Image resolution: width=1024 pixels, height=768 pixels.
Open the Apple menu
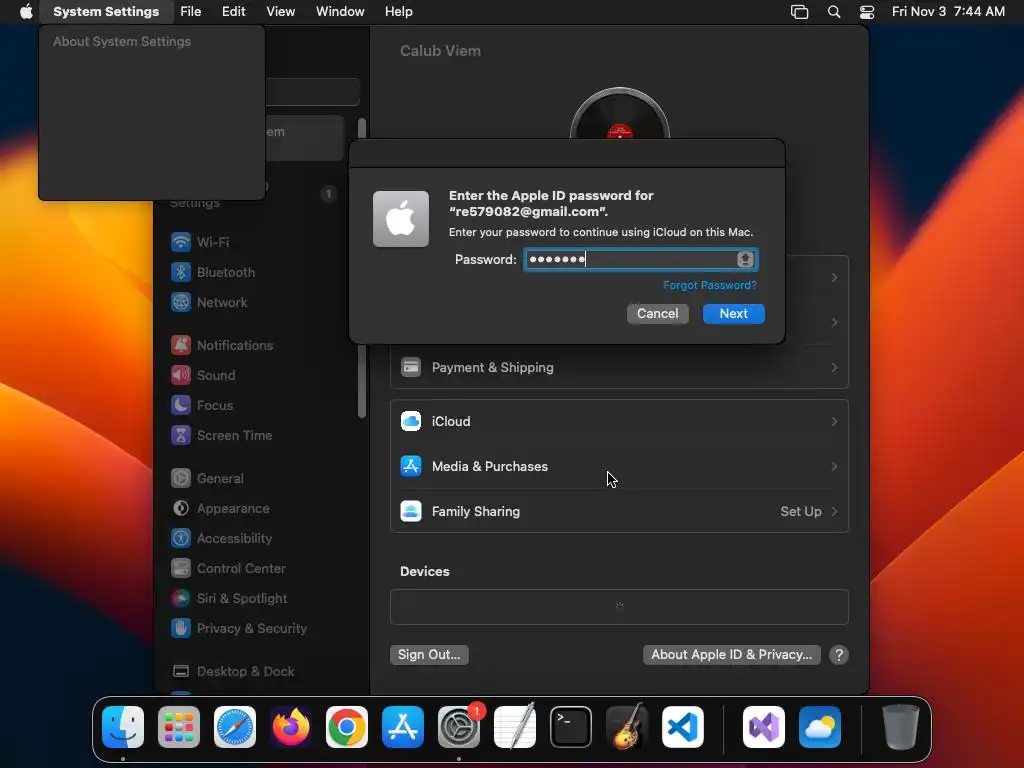[26, 12]
